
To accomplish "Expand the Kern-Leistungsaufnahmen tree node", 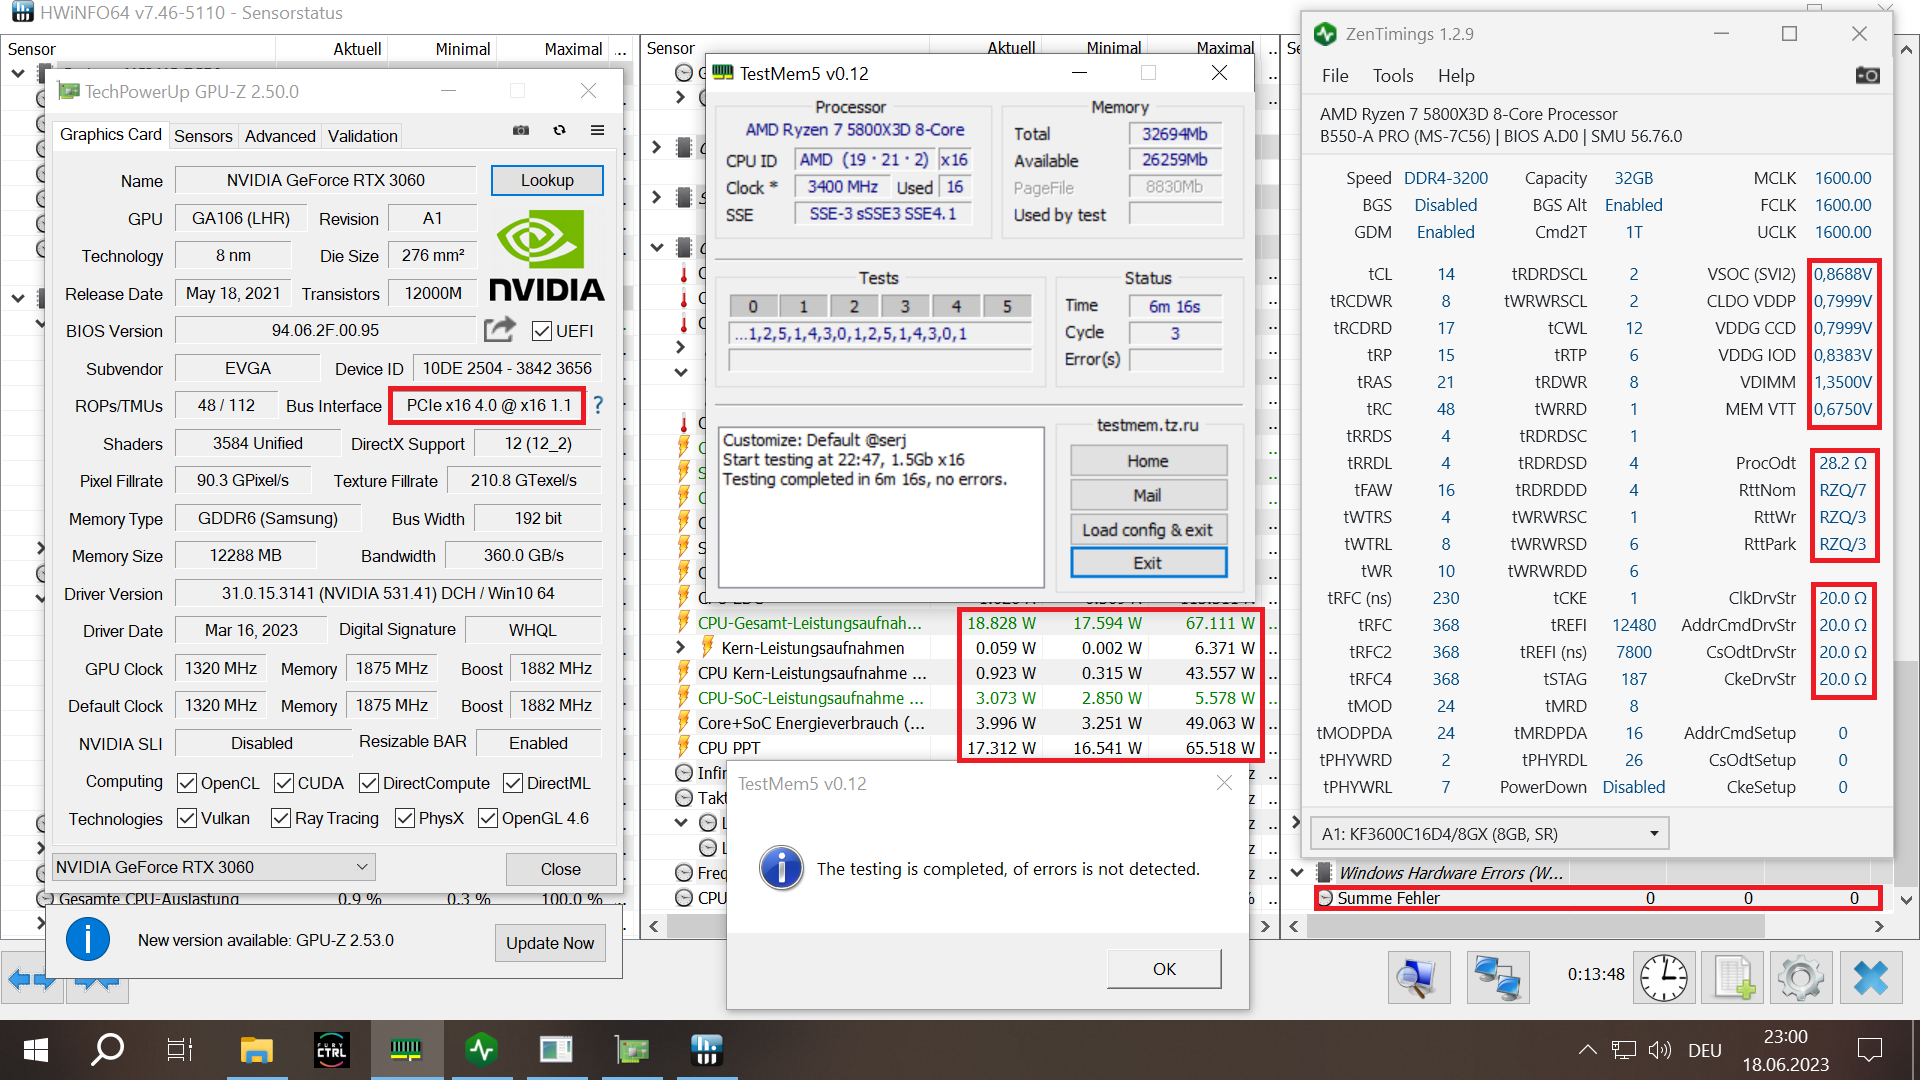I will pyautogui.click(x=680, y=648).
